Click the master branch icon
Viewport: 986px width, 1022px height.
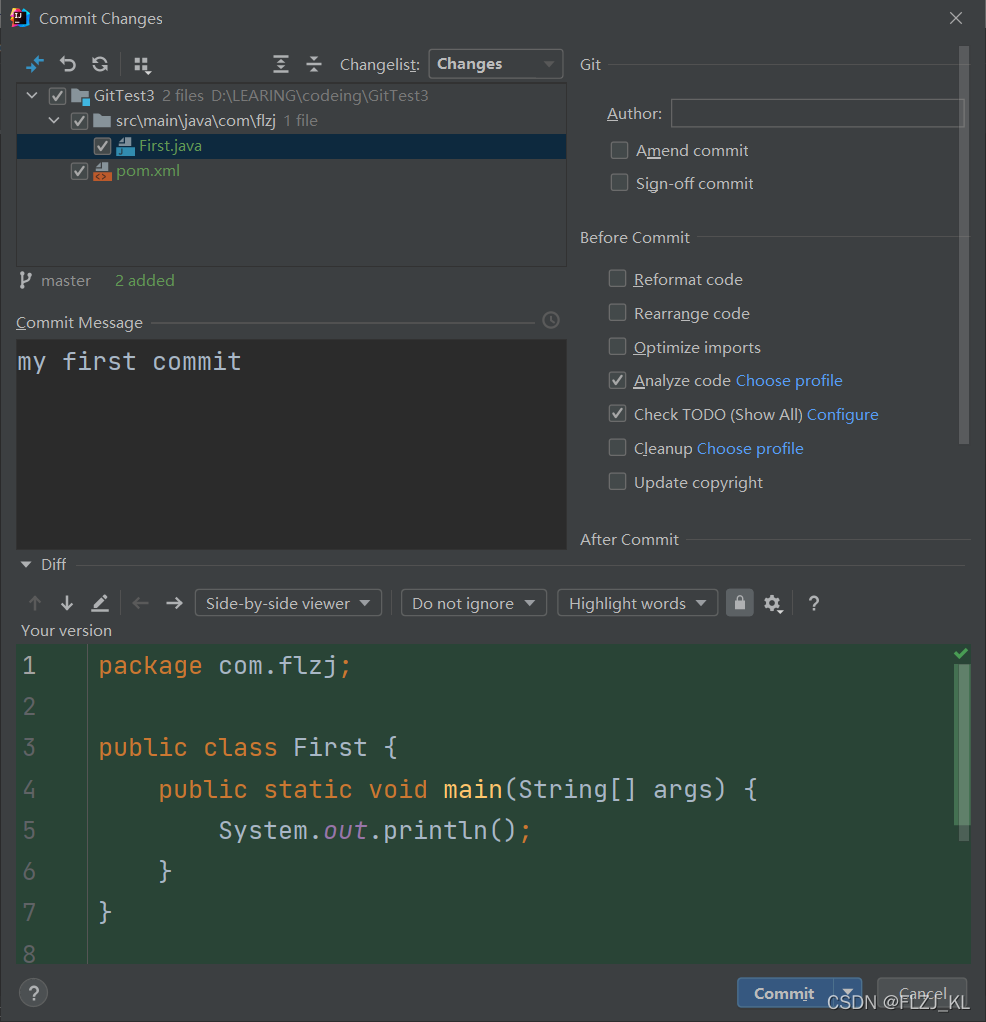25,280
